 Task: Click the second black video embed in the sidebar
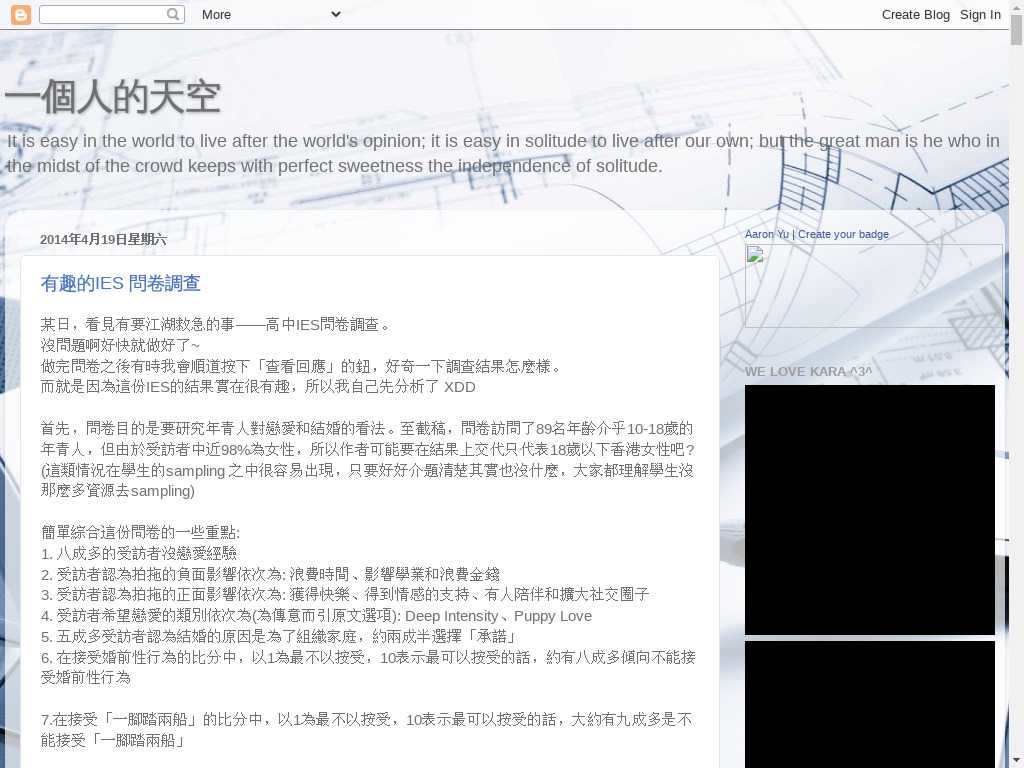pos(869,704)
